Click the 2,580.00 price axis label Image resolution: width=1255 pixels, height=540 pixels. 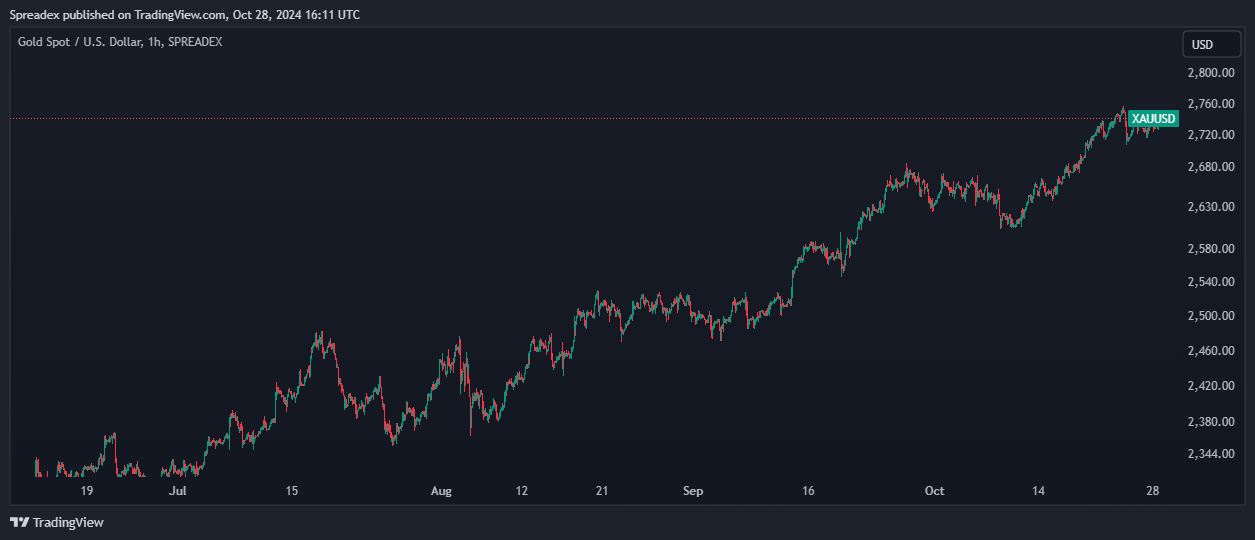pos(1209,248)
